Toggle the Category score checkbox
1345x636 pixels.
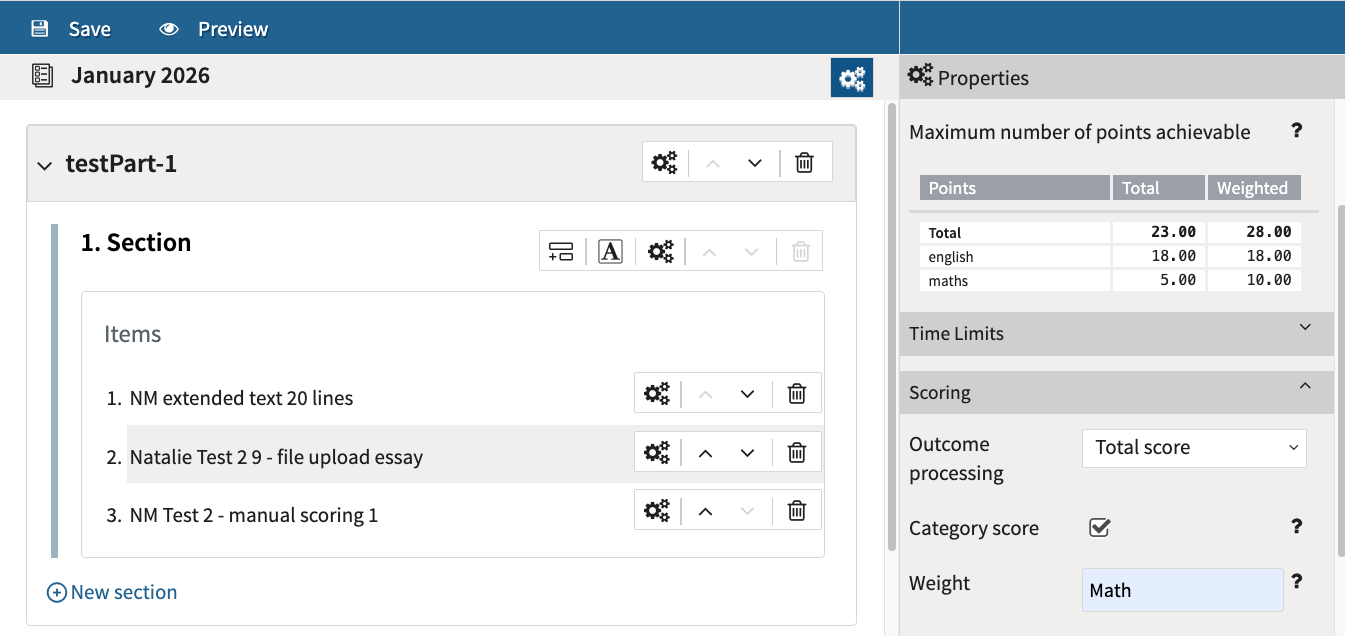(x=1099, y=527)
